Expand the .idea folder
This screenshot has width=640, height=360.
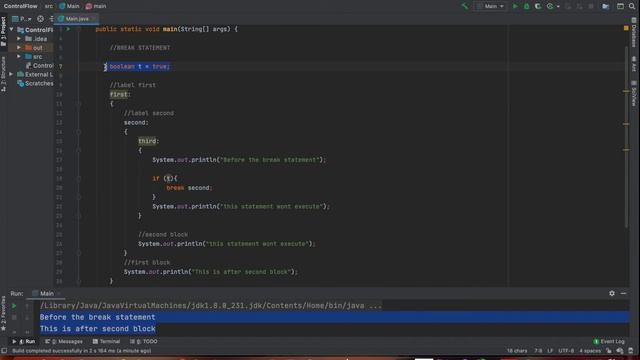tap(18, 39)
